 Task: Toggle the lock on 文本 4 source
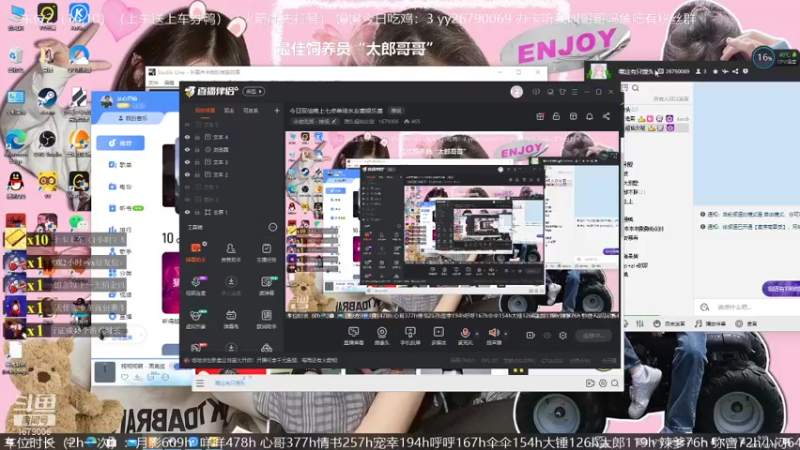(x=197, y=137)
